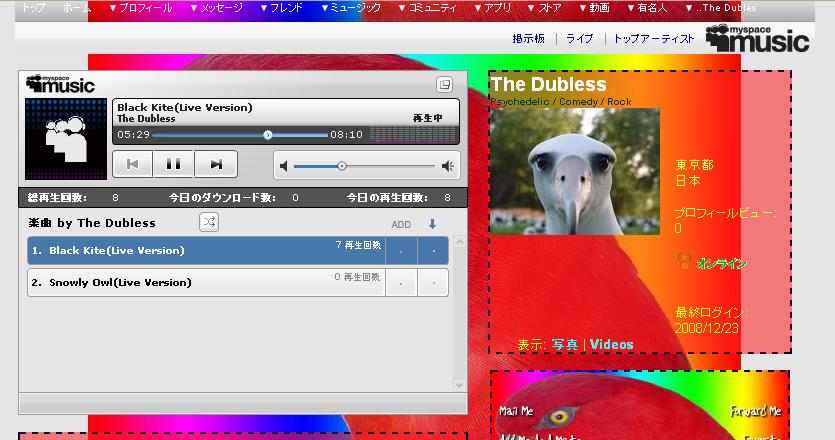
Task: Click The Dubless profile heading
Action: point(549,84)
